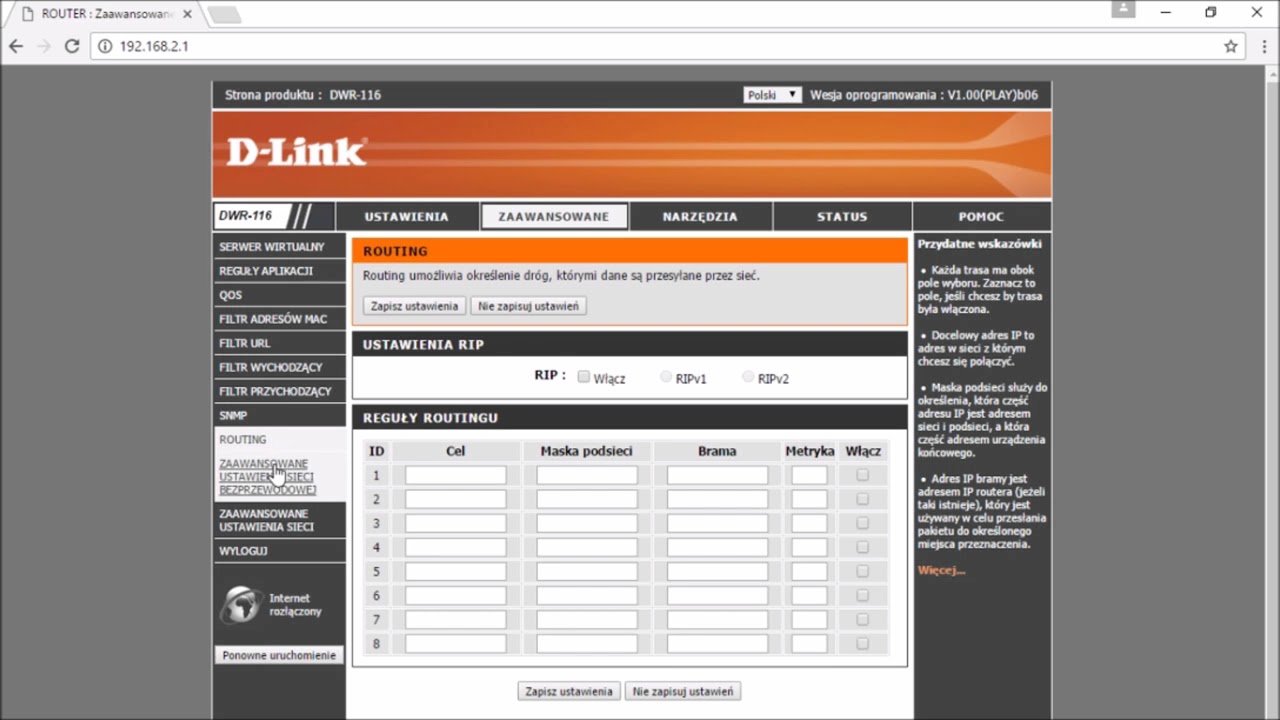This screenshot has width=1280, height=720.
Task: Click the top Zapisz ustawienia button
Action: click(x=414, y=306)
